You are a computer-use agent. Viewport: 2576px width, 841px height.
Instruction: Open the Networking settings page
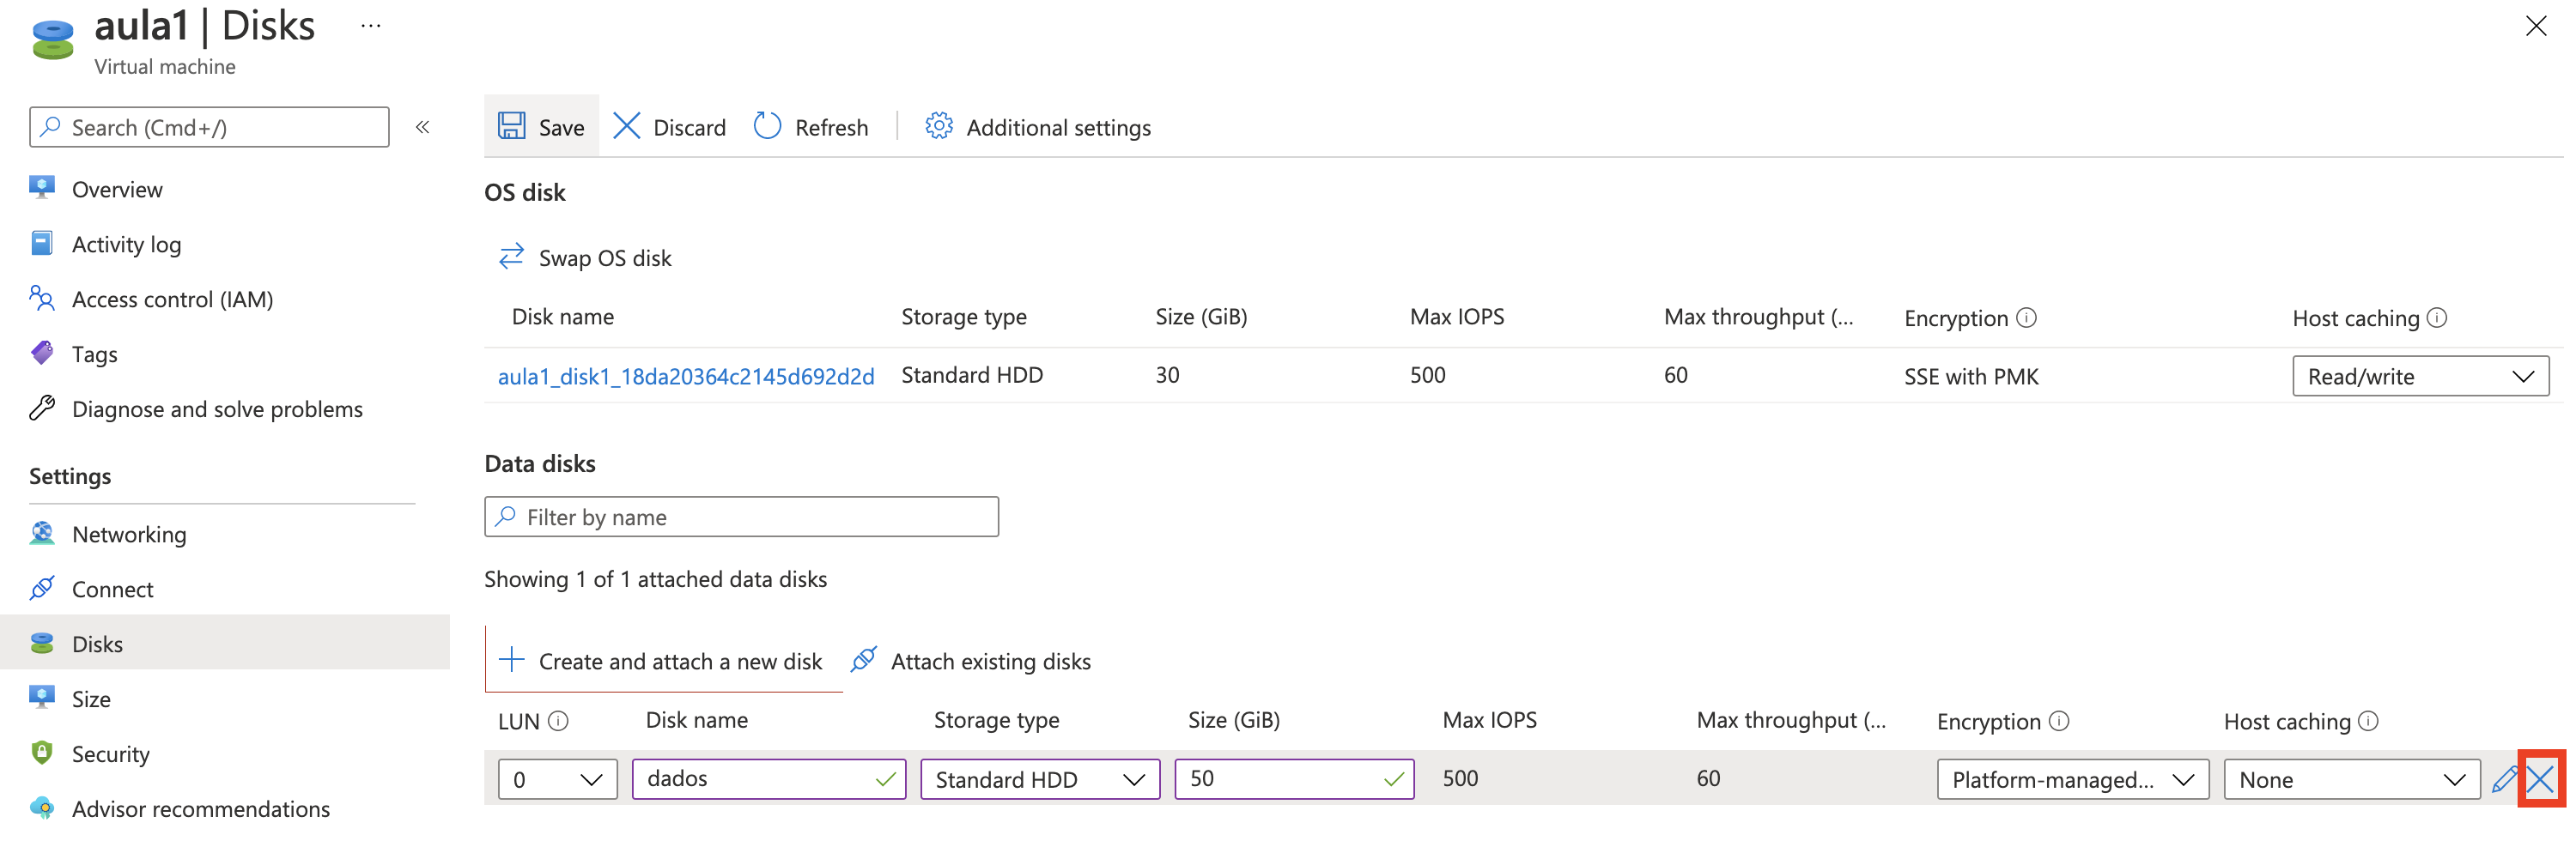[x=128, y=534]
